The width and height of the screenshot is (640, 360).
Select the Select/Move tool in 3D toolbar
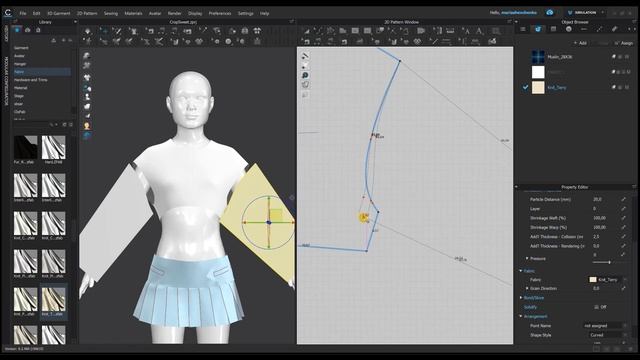click(x=104, y=31)
